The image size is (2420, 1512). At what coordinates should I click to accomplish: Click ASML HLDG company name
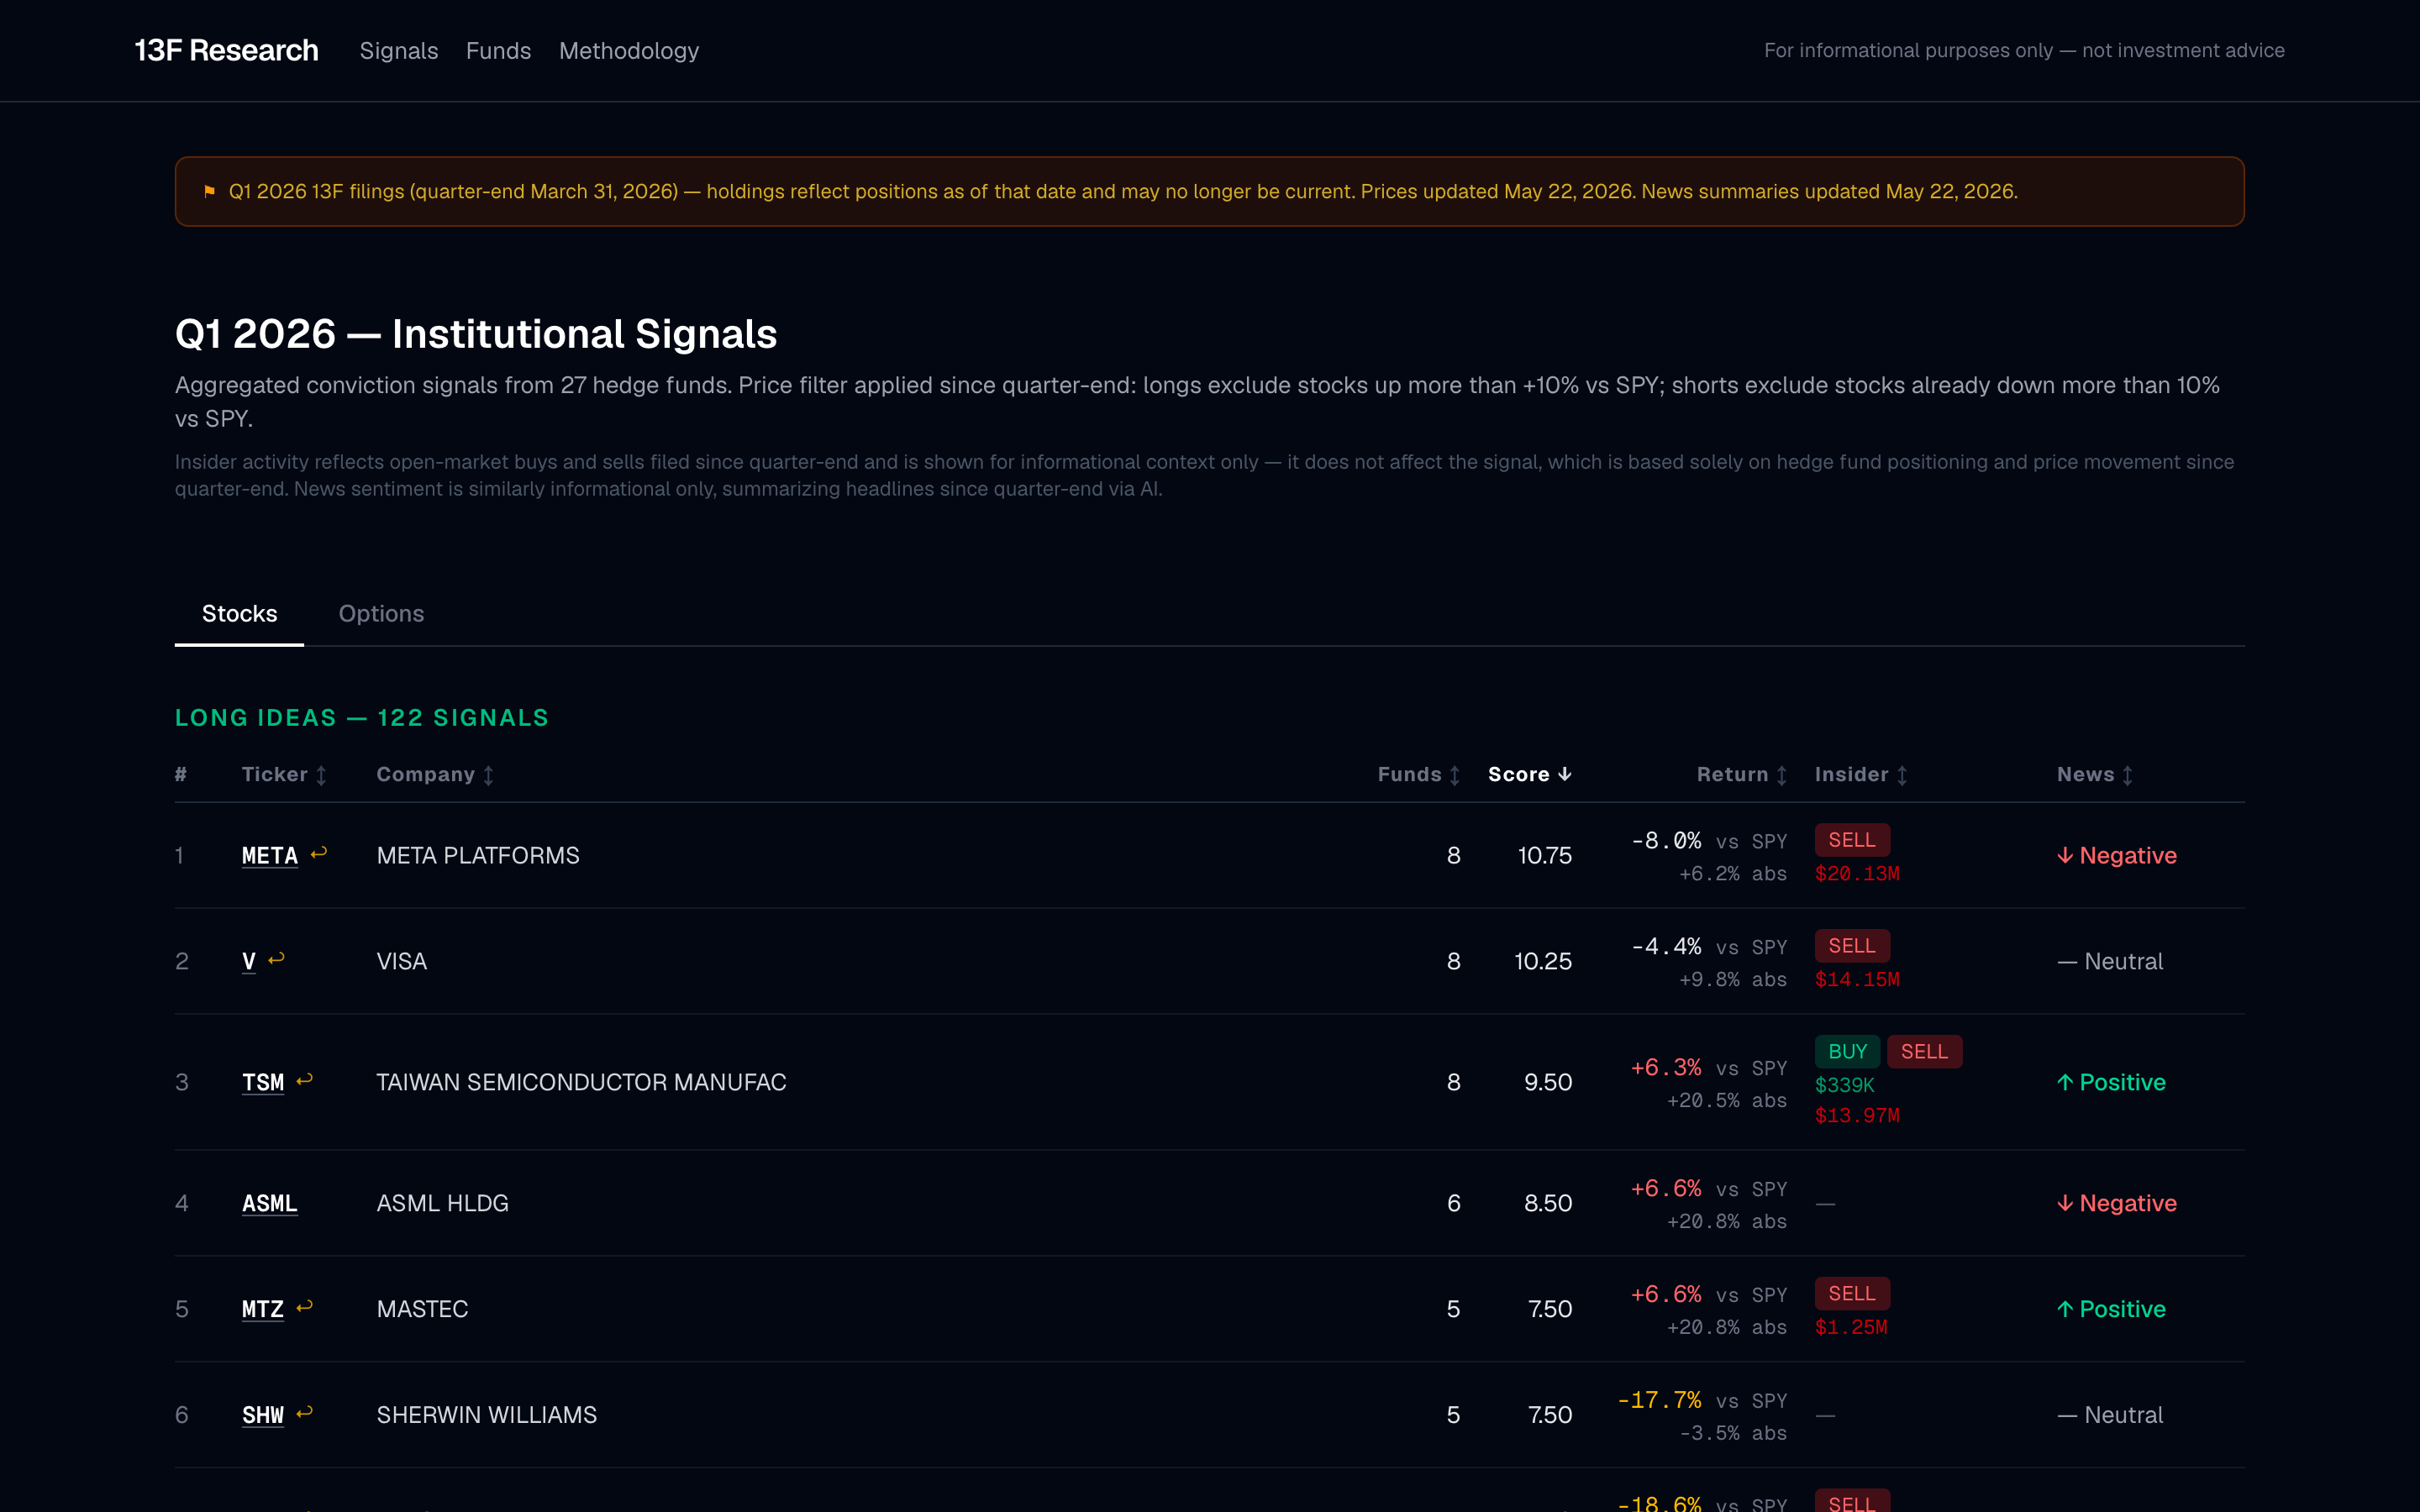pos(442,1204)
